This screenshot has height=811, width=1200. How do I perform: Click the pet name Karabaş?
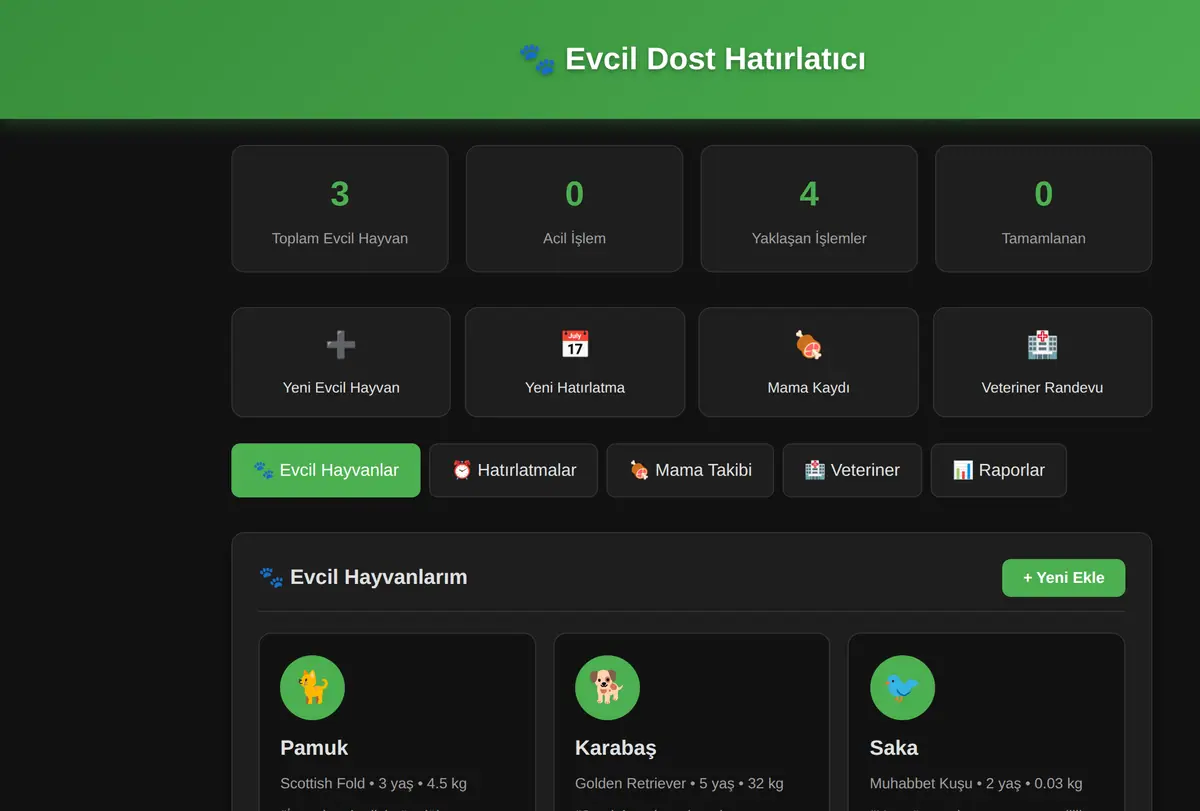(616, 748)
